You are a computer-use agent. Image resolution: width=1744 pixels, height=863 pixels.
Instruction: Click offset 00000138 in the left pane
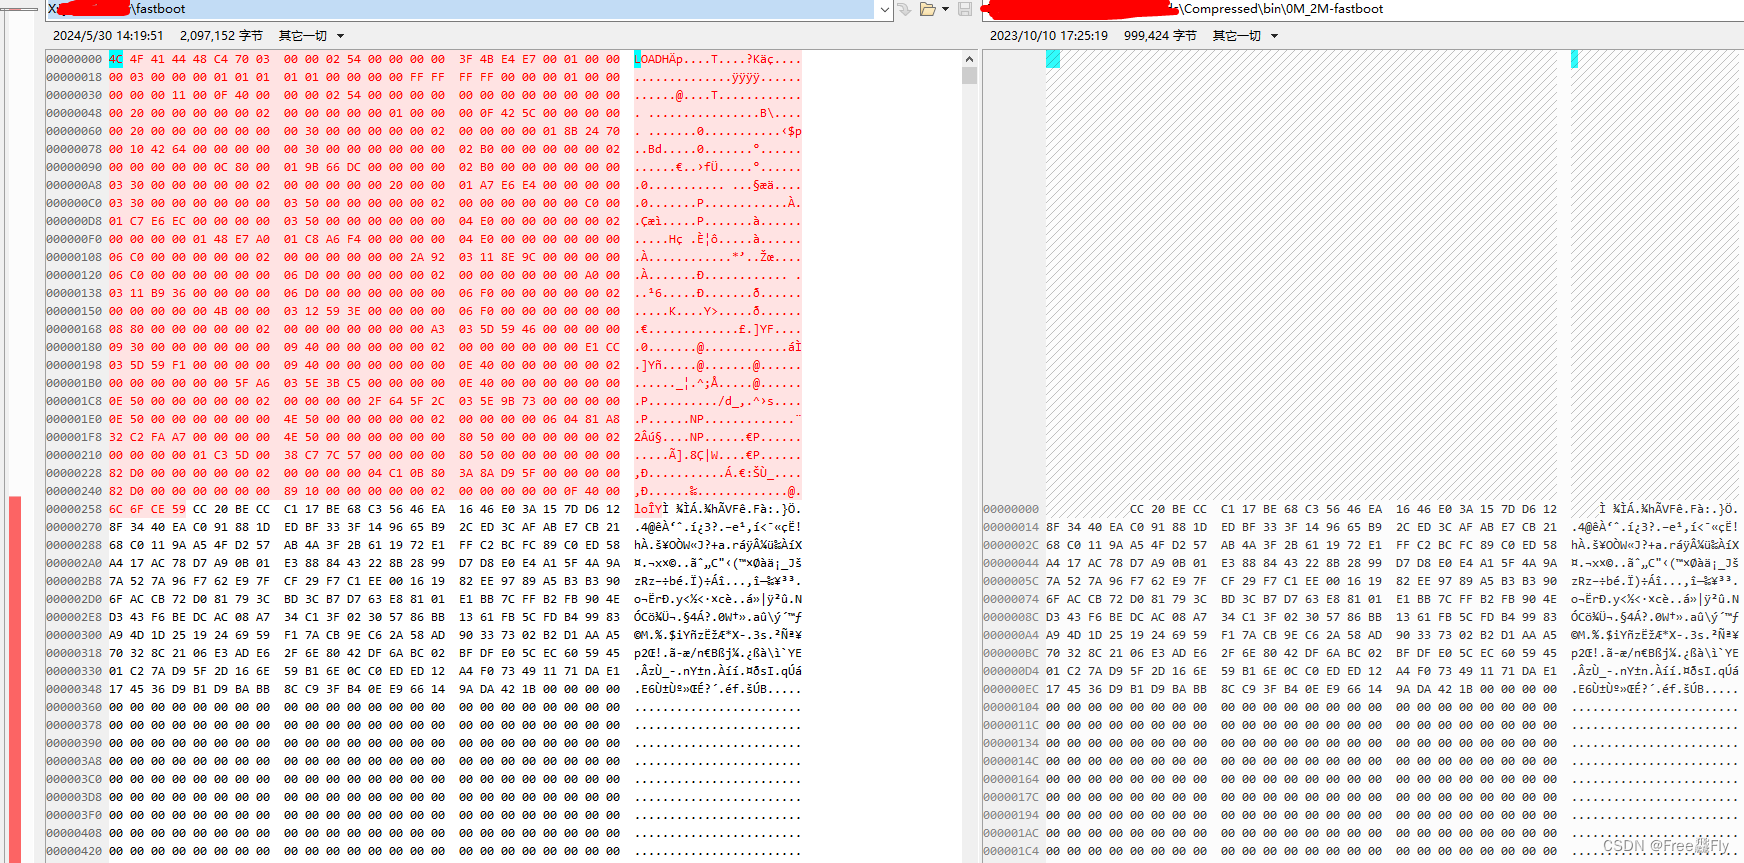point(74,294)
